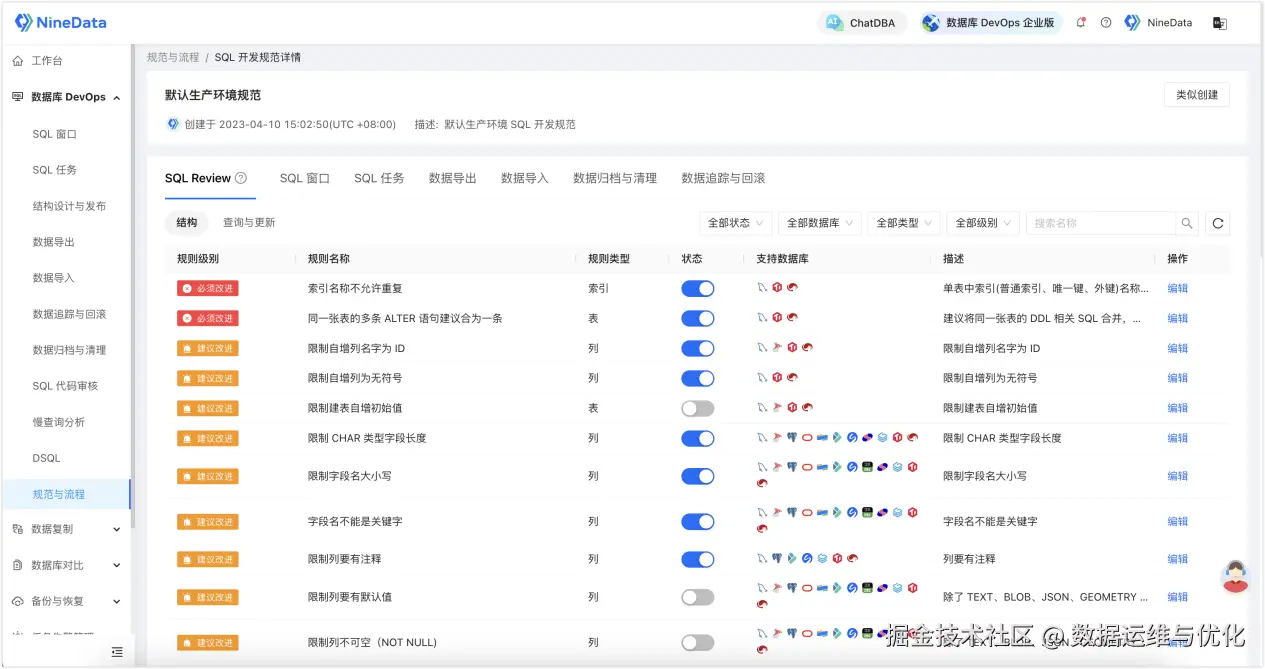This screenshot has height=669, width=1265.
Task: Click the help question mark icon in header
Action: 1106,22
